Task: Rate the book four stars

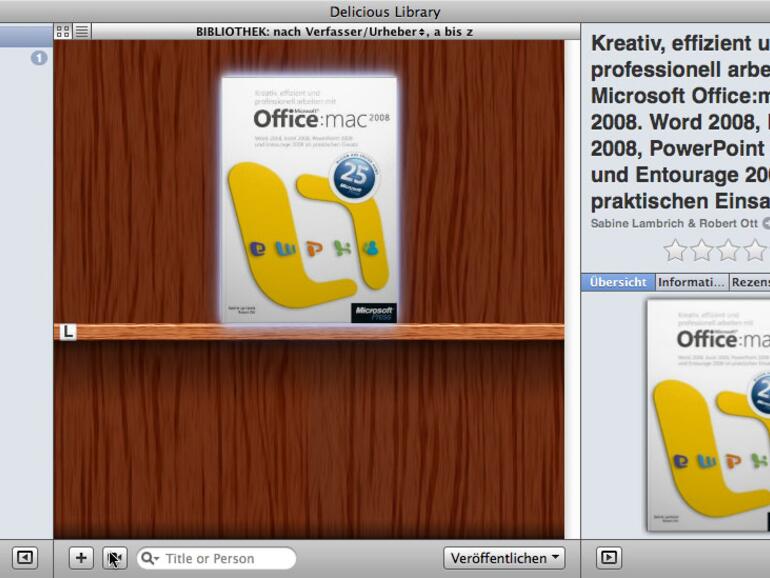Action: click(755, 250)
